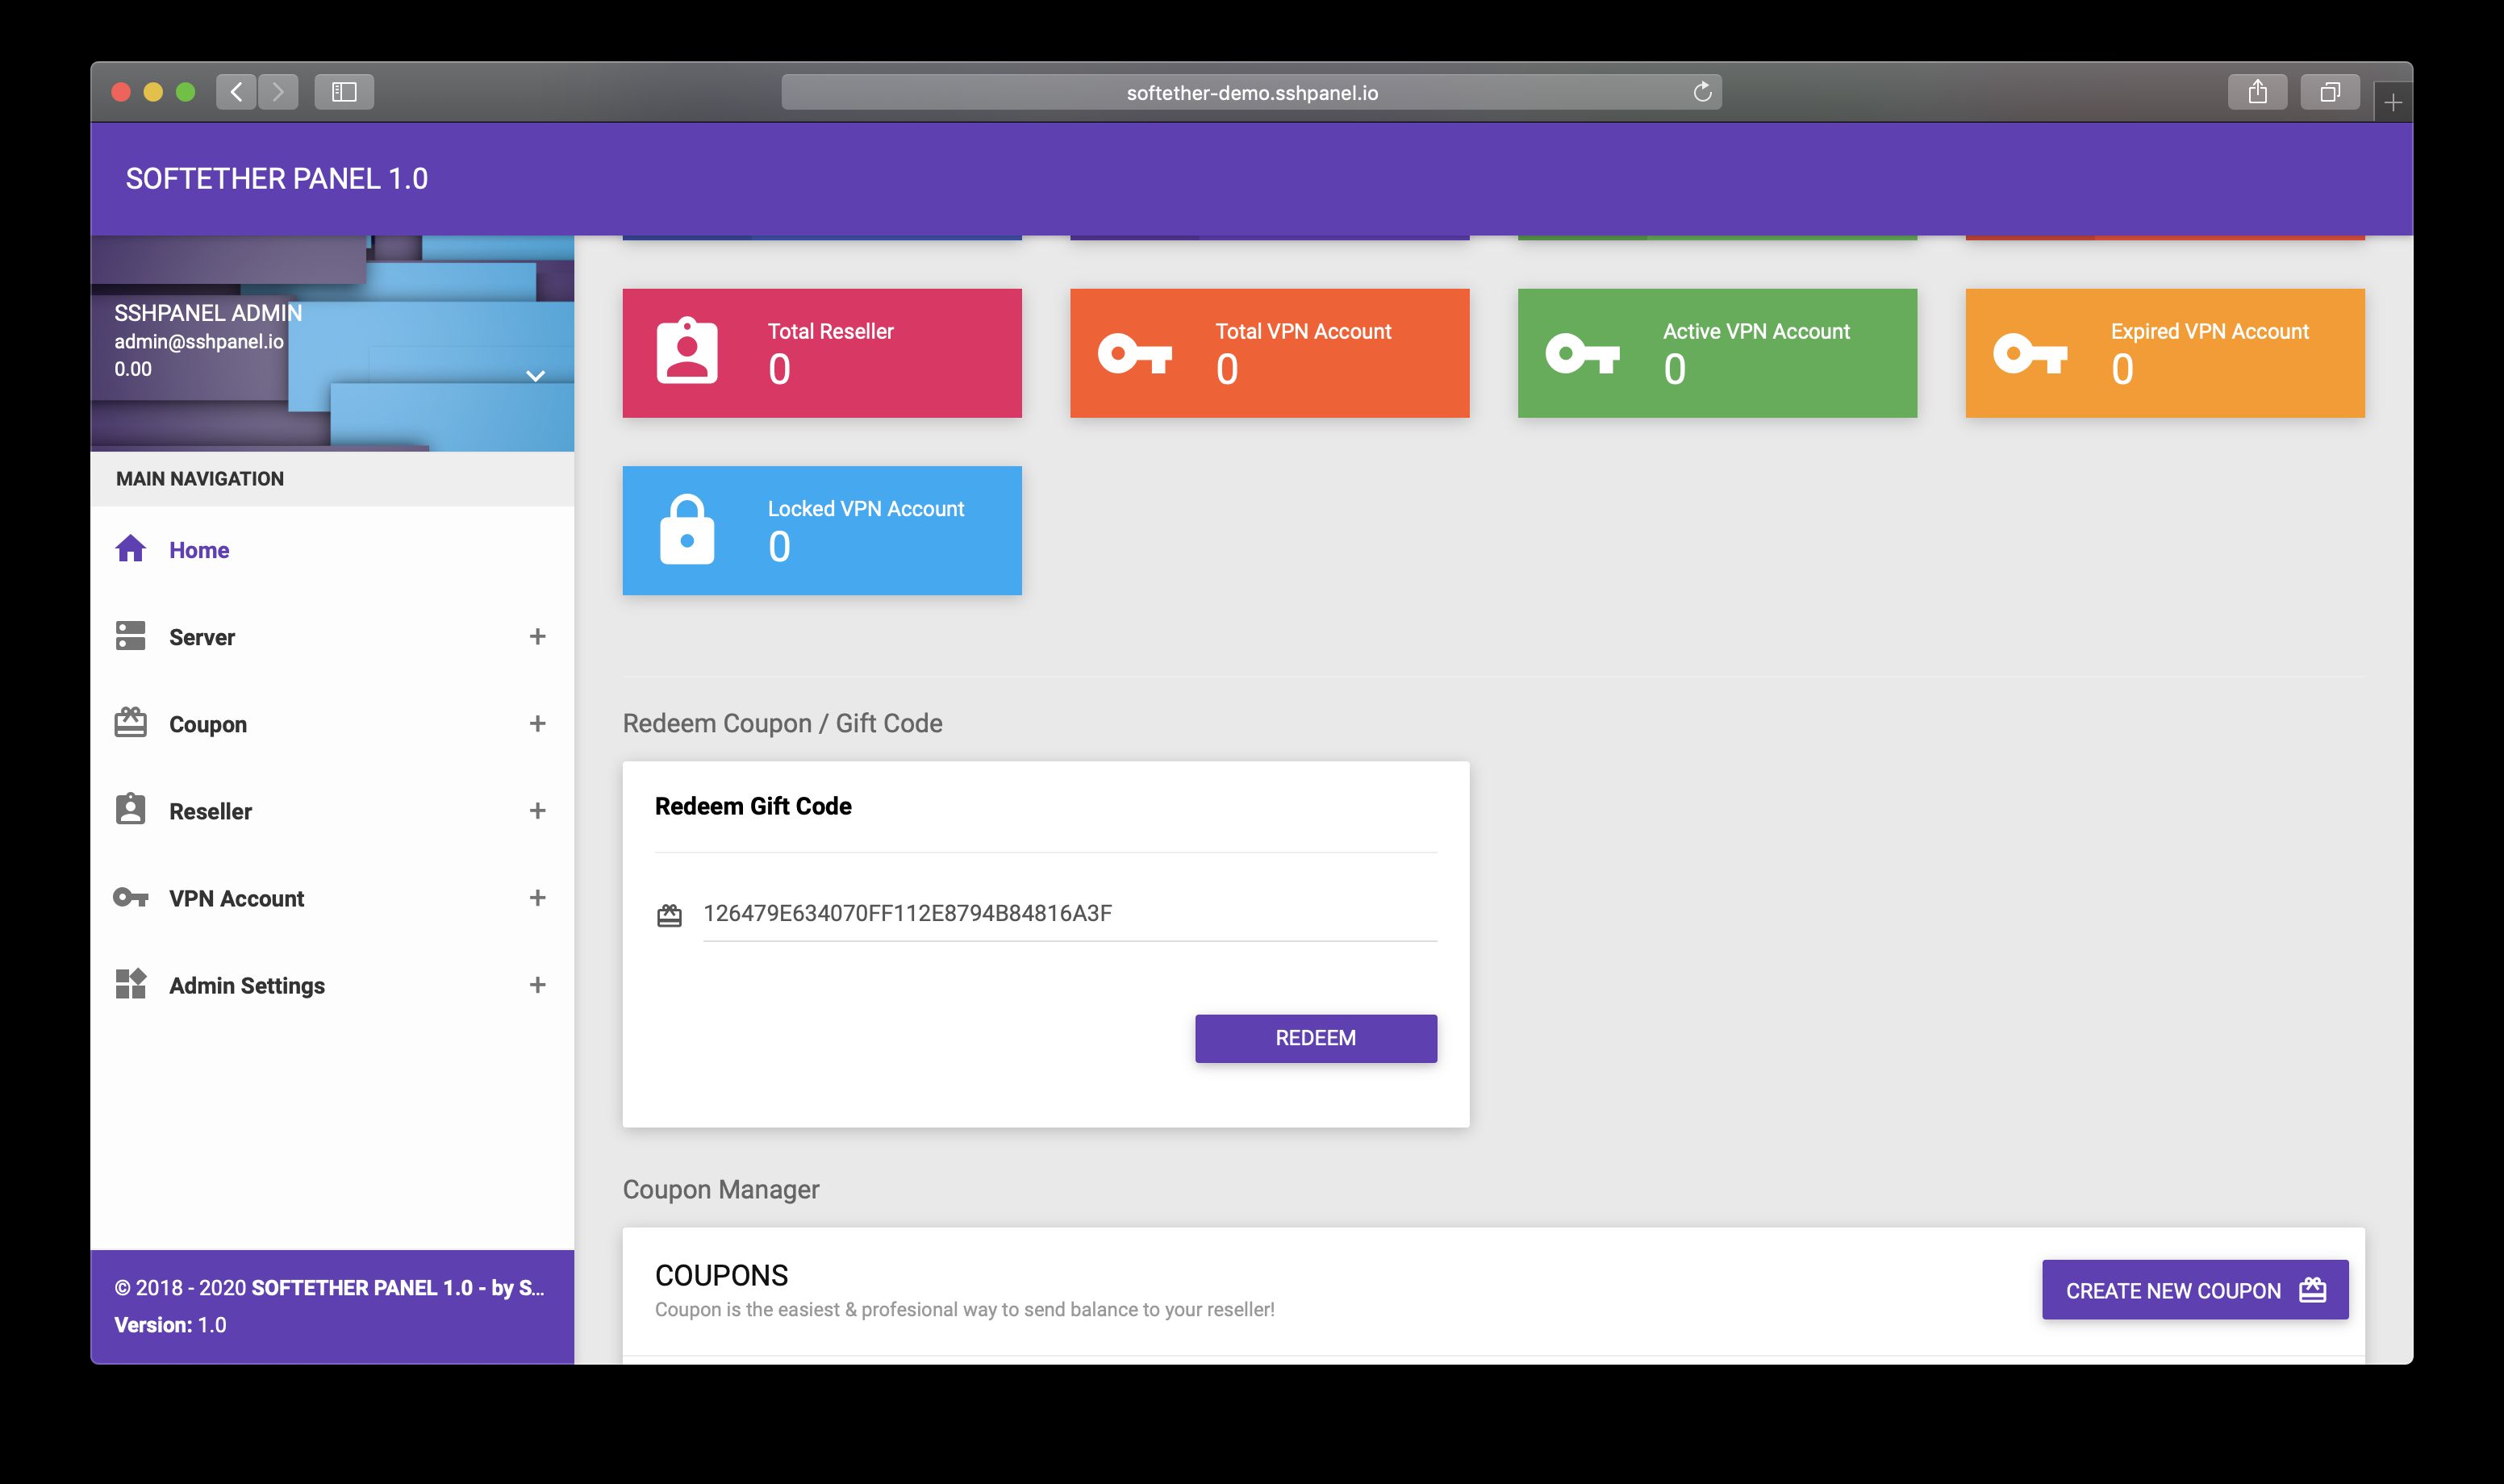Click the Coupon gift card sidebar icon

130,723
